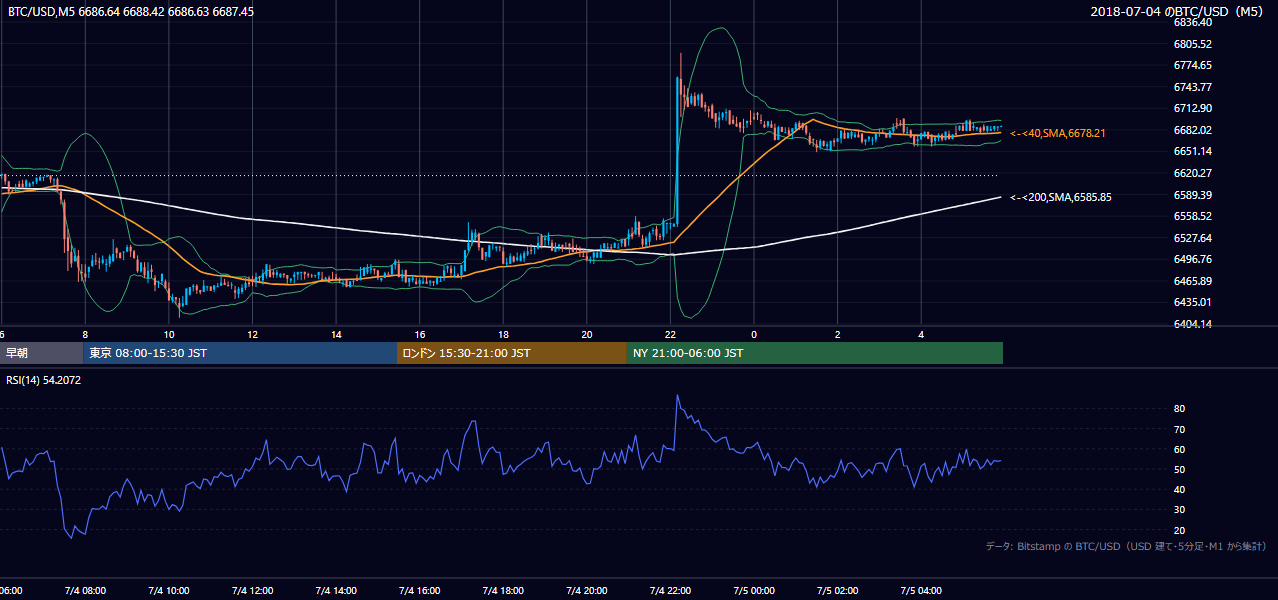
Task: Select the 200 SMA label 6585.85
Action: pyautogui.click(x=1060, y=197)
